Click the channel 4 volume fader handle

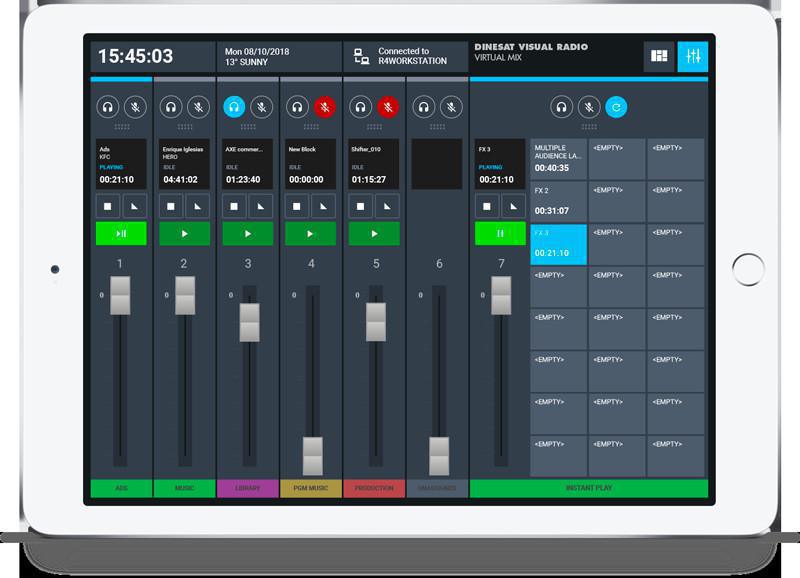[x=313, y=456]
